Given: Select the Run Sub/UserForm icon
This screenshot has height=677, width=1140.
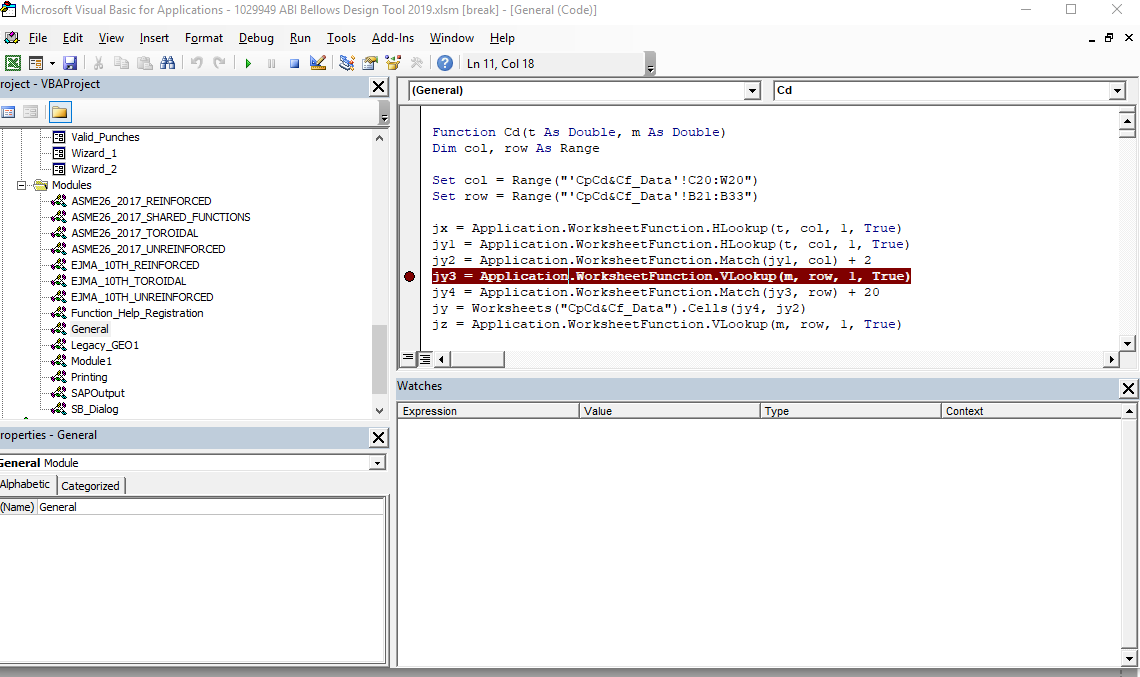Looking at the screenshot, I should pyautogui.click(x=248, y=62).
